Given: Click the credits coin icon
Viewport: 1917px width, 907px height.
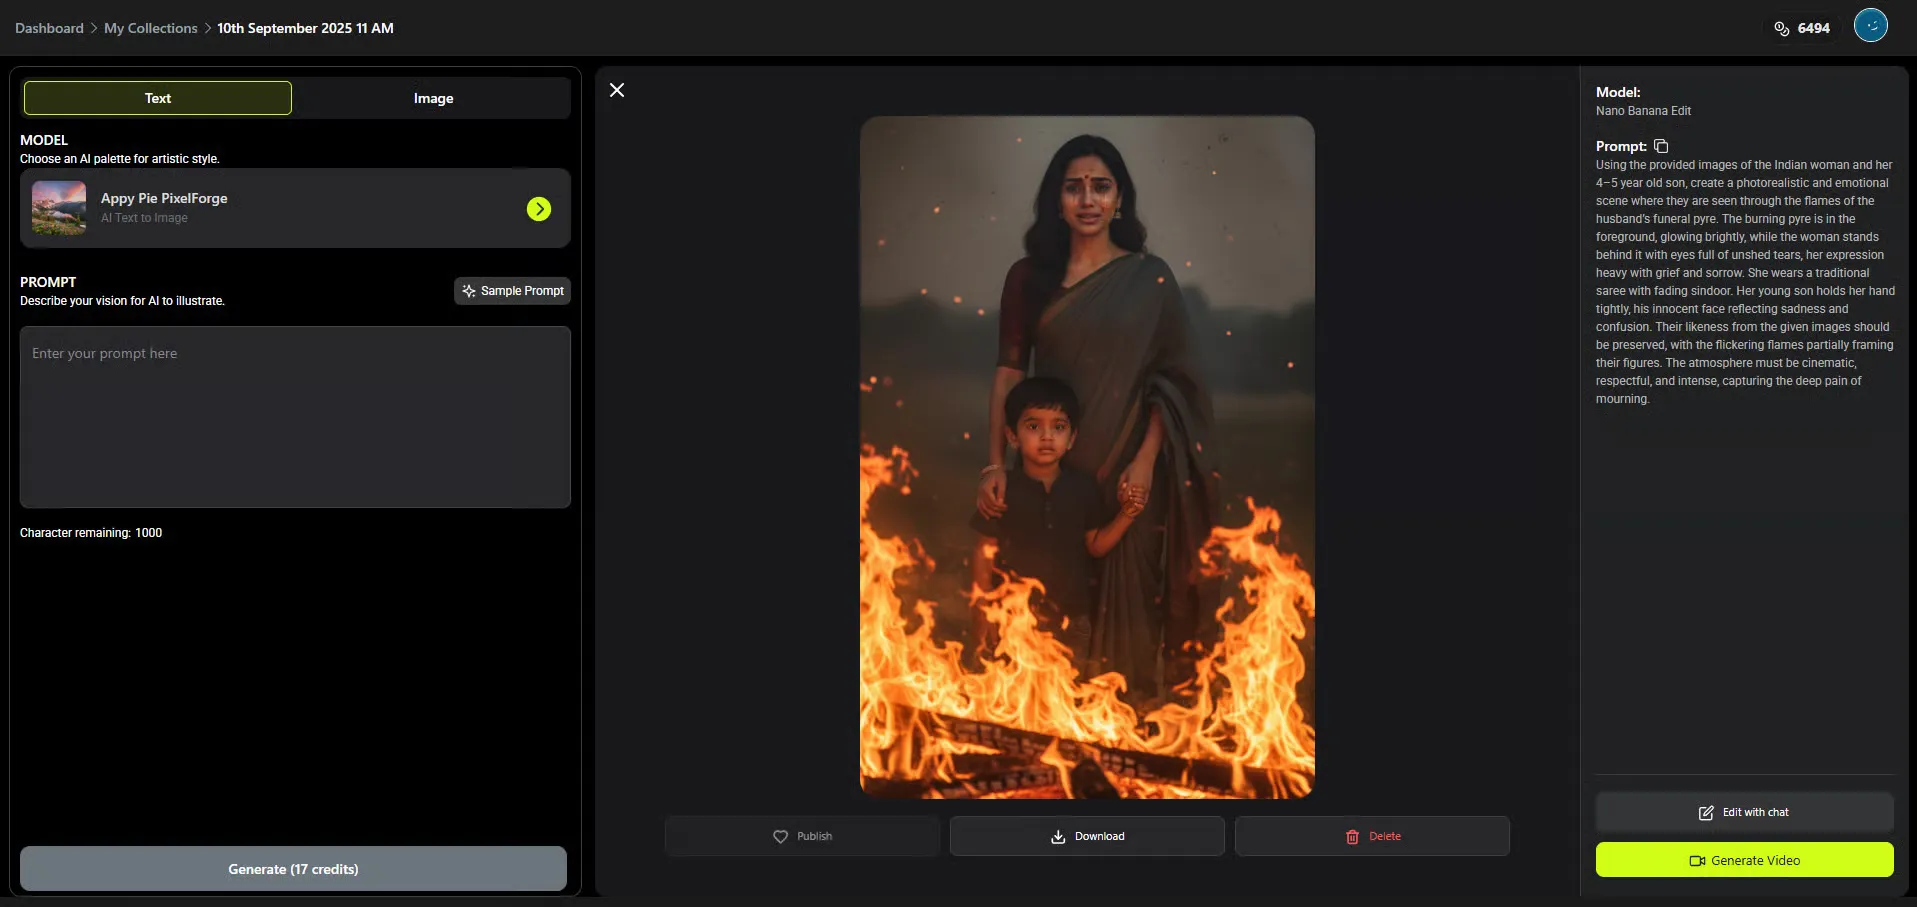Looking at the screenshot, I should tap(1781, 28).
